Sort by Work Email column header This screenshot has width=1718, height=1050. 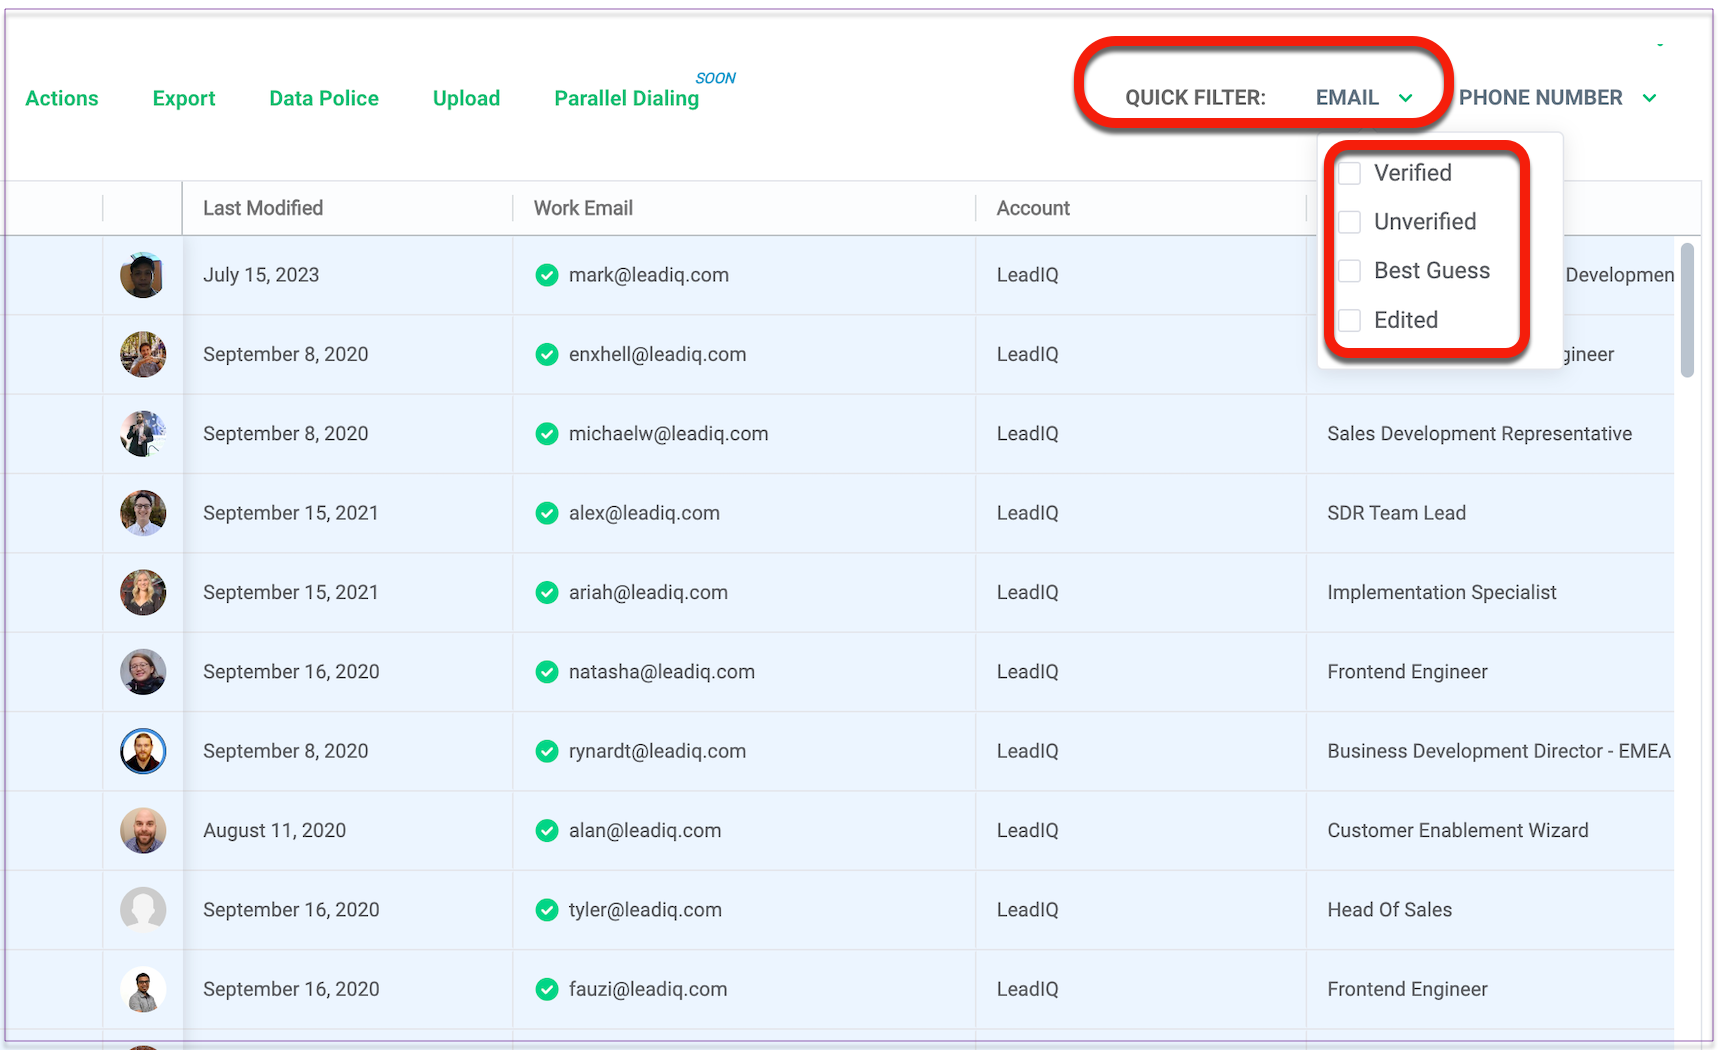coord(583,208)
